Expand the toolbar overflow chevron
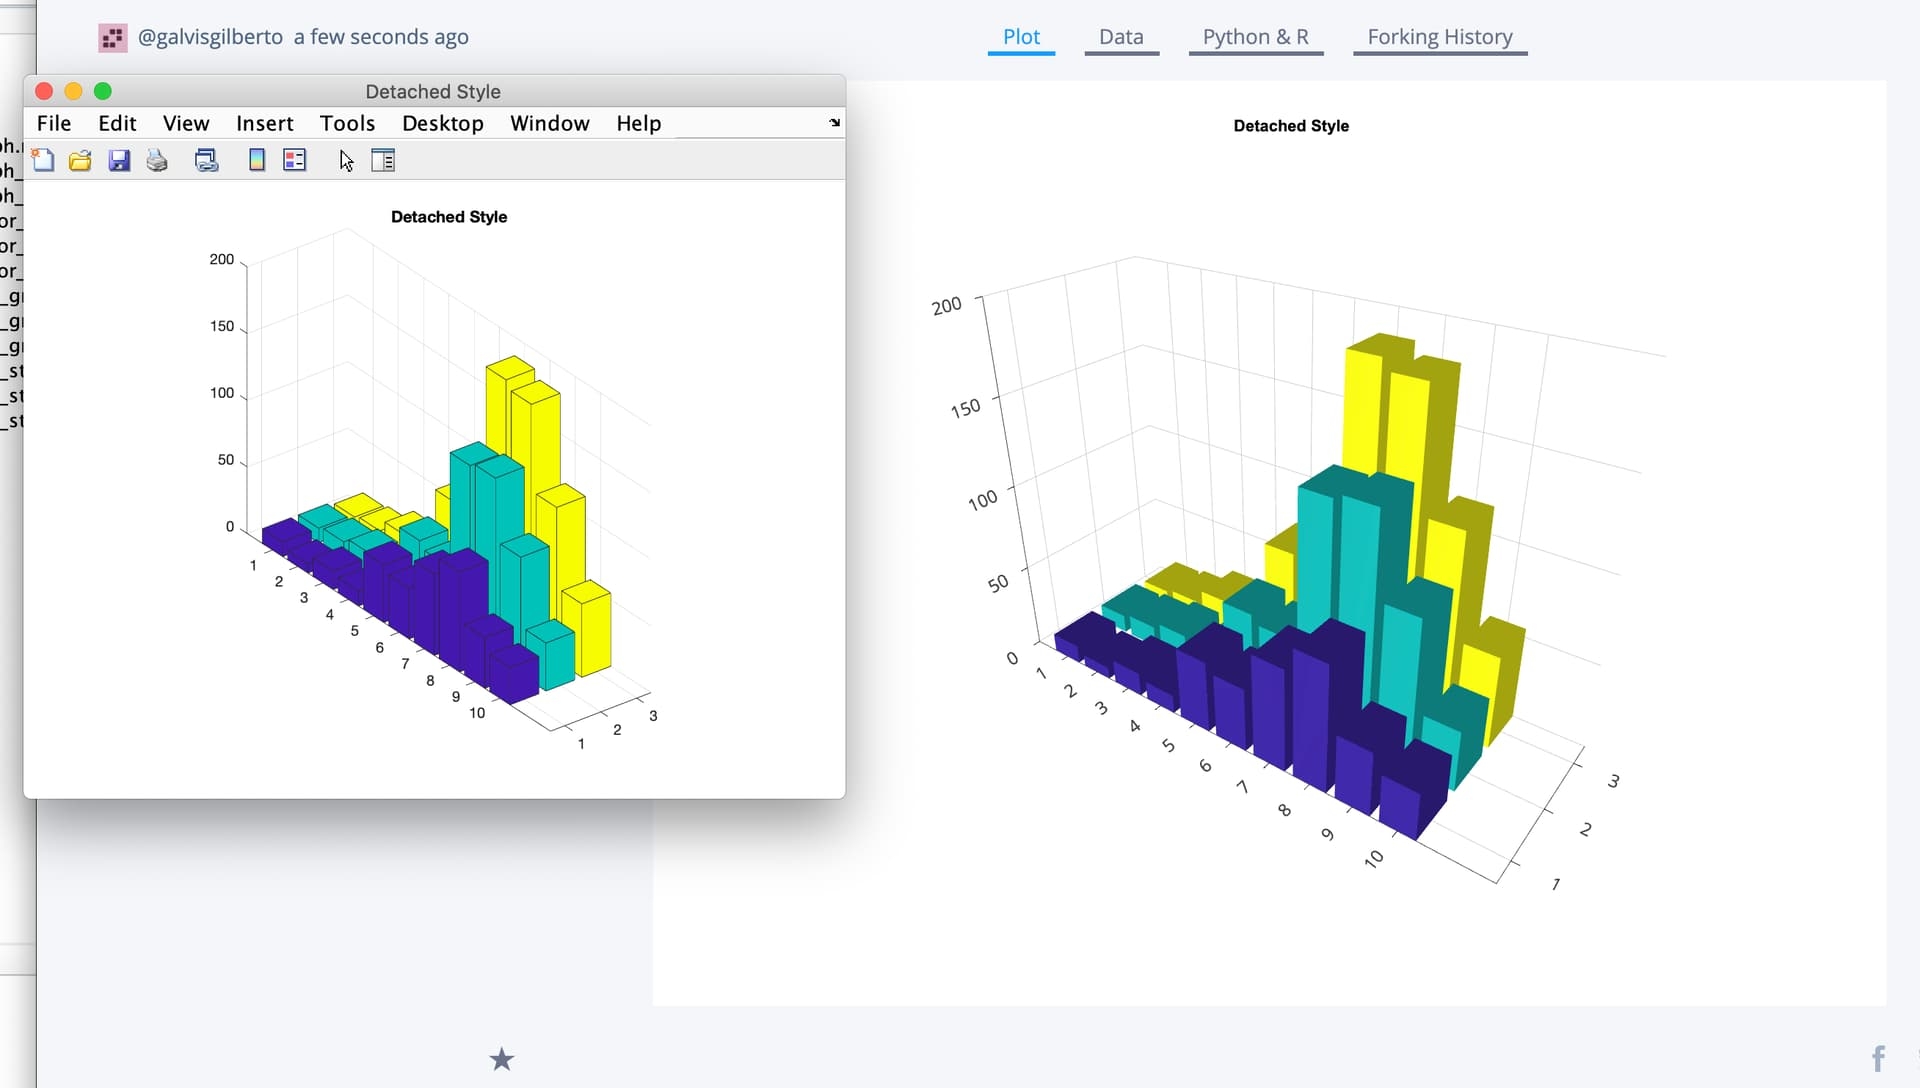The image size is (1920, 1088). pyautogui.click(x=833, y=123)
